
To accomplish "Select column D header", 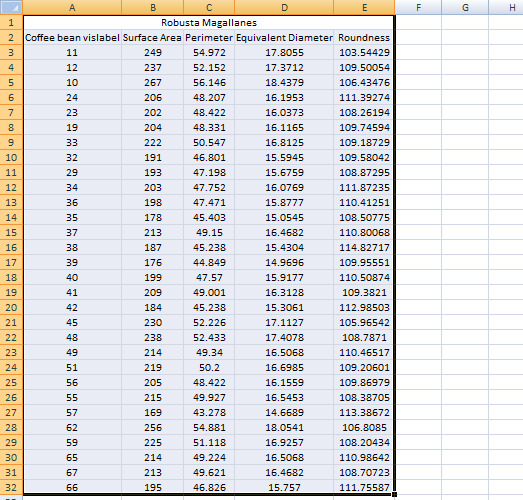I will coord(284,7).
